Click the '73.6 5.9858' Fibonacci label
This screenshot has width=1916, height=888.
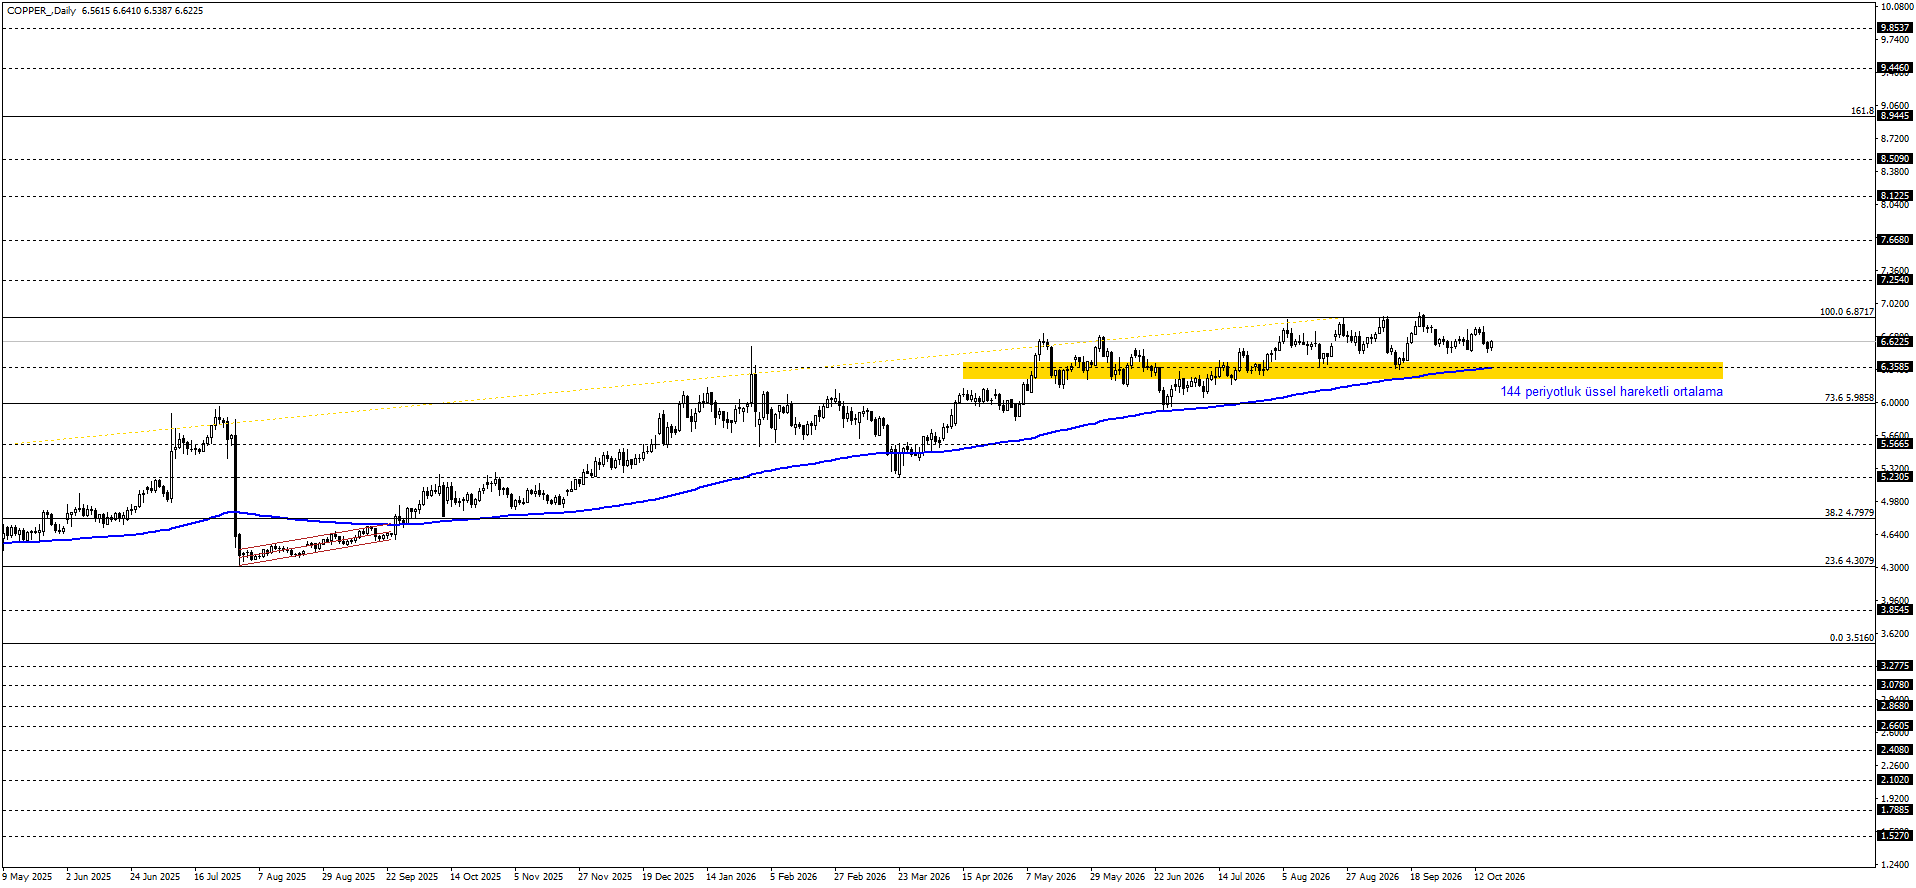[x=1849, y=398]
